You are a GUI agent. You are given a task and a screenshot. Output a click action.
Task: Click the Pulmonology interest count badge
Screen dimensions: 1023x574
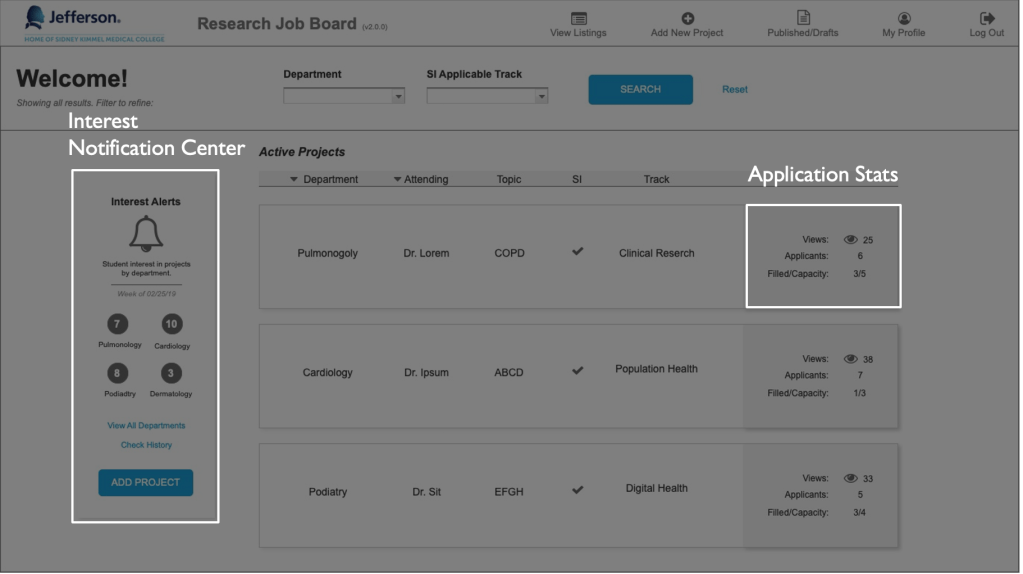119,324
